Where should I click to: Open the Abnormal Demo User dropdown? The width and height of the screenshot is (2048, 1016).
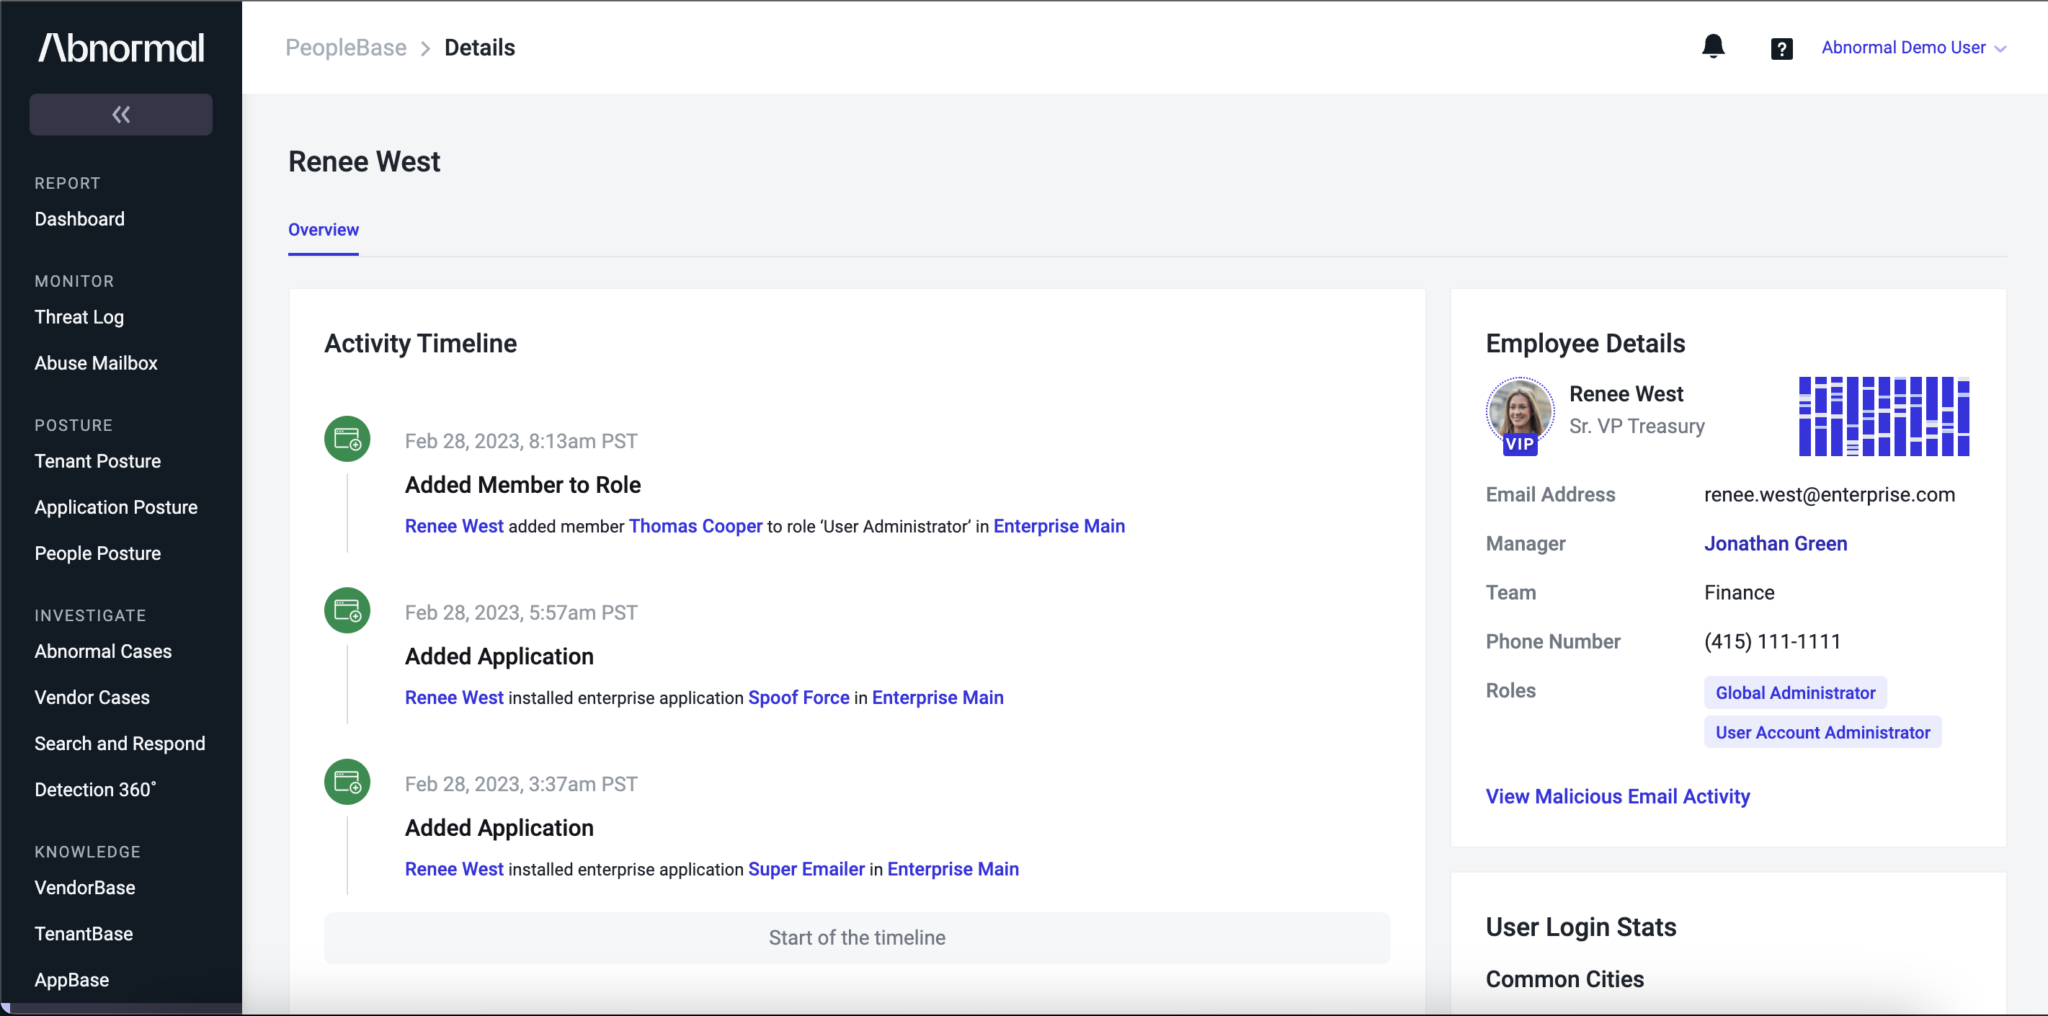tap(1912, 48)
